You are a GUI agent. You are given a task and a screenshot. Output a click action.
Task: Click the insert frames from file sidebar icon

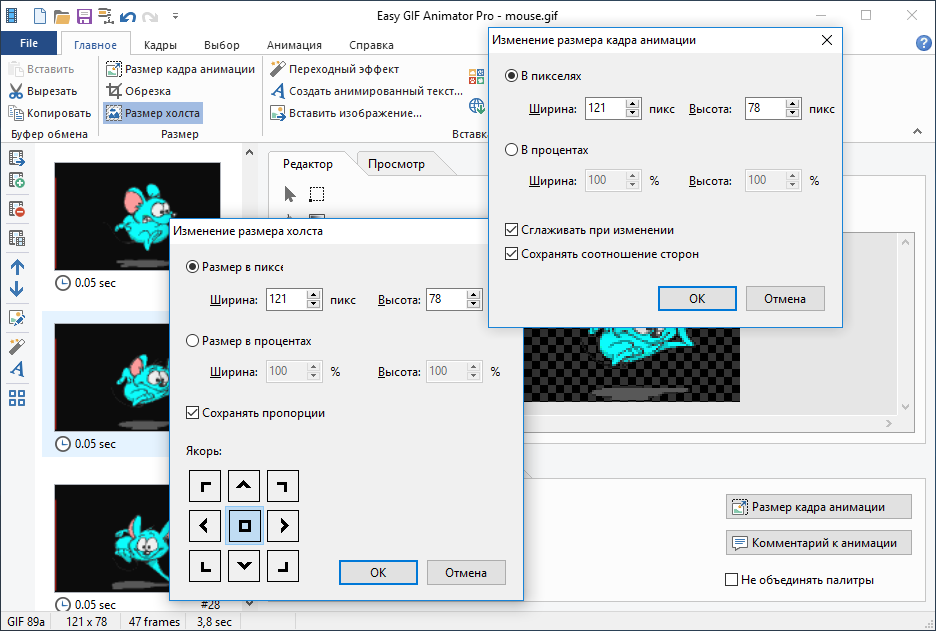point(17,158)
